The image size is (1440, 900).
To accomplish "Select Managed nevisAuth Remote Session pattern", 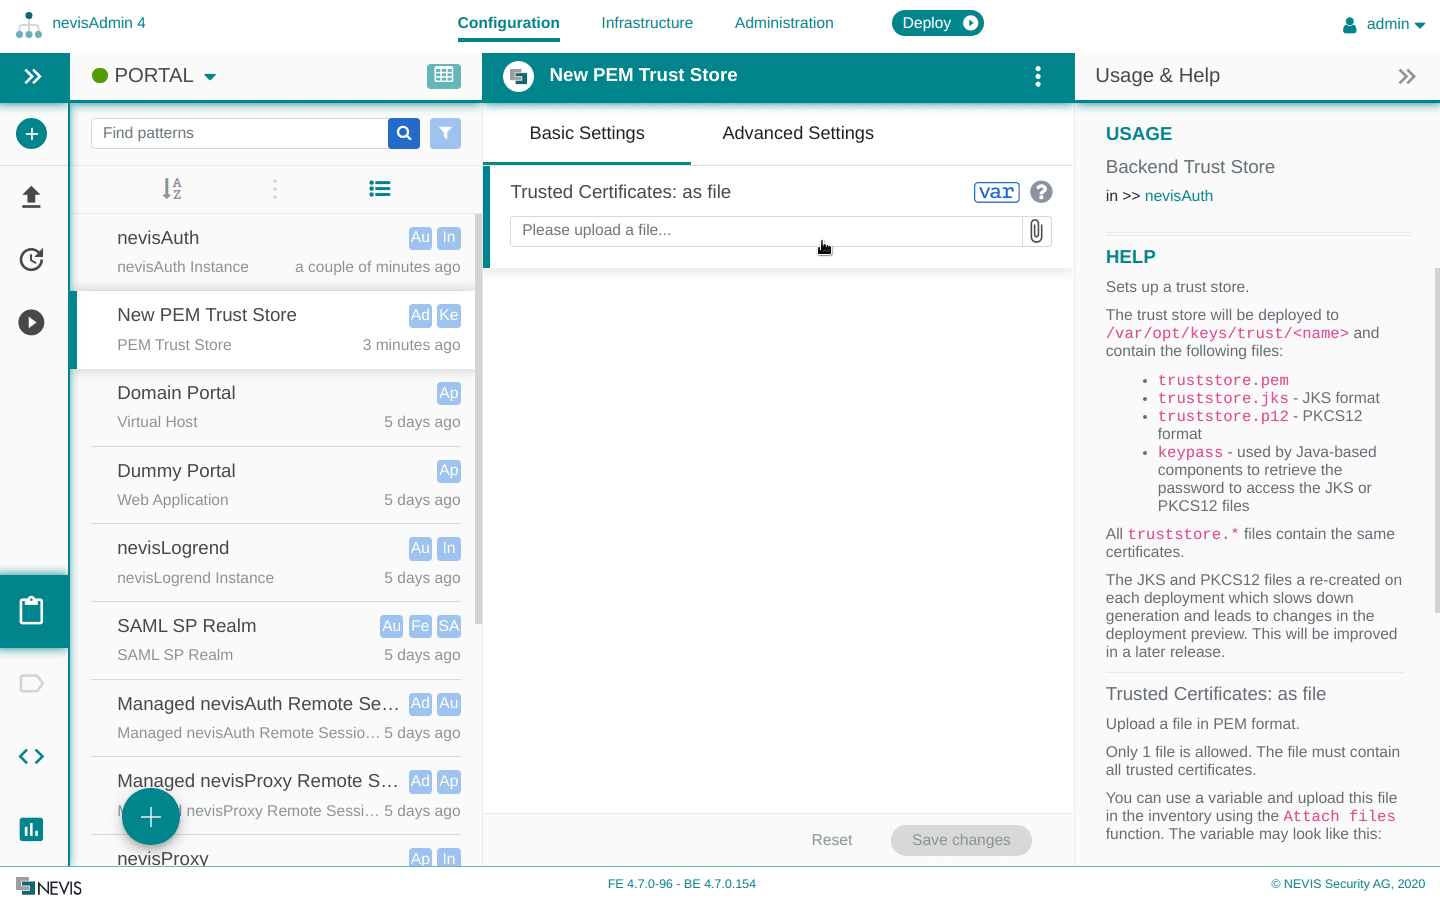I will coord(273,718).
